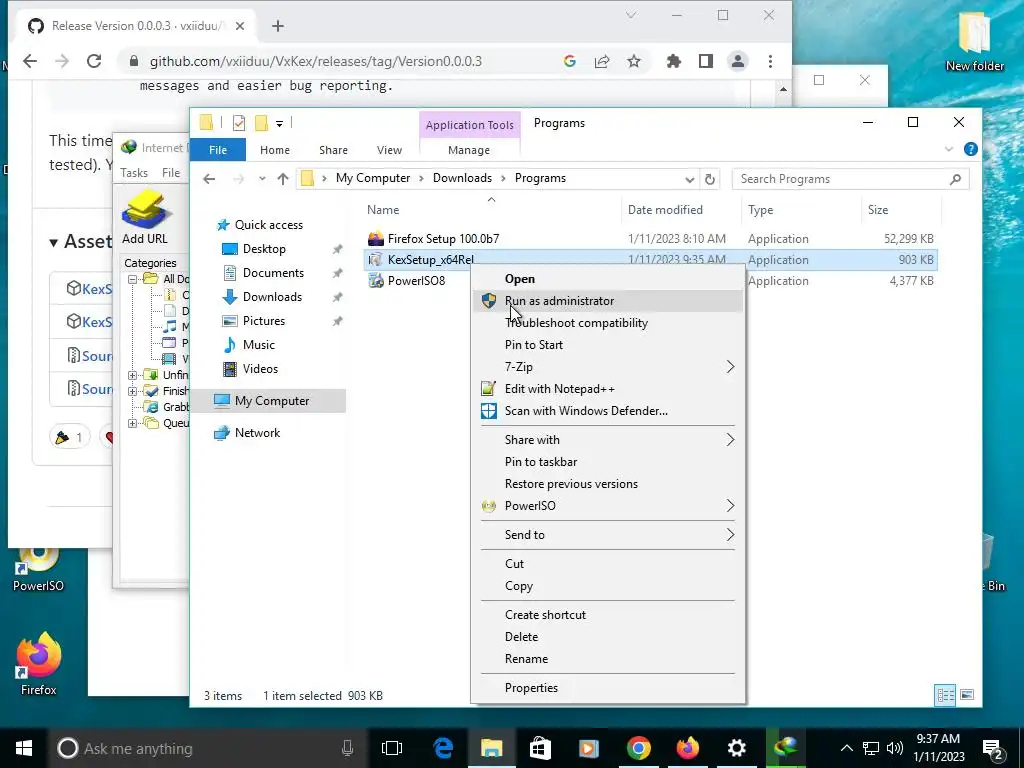
Task: Open Pictures in navigation pane
Action: [x=264, y=321]
